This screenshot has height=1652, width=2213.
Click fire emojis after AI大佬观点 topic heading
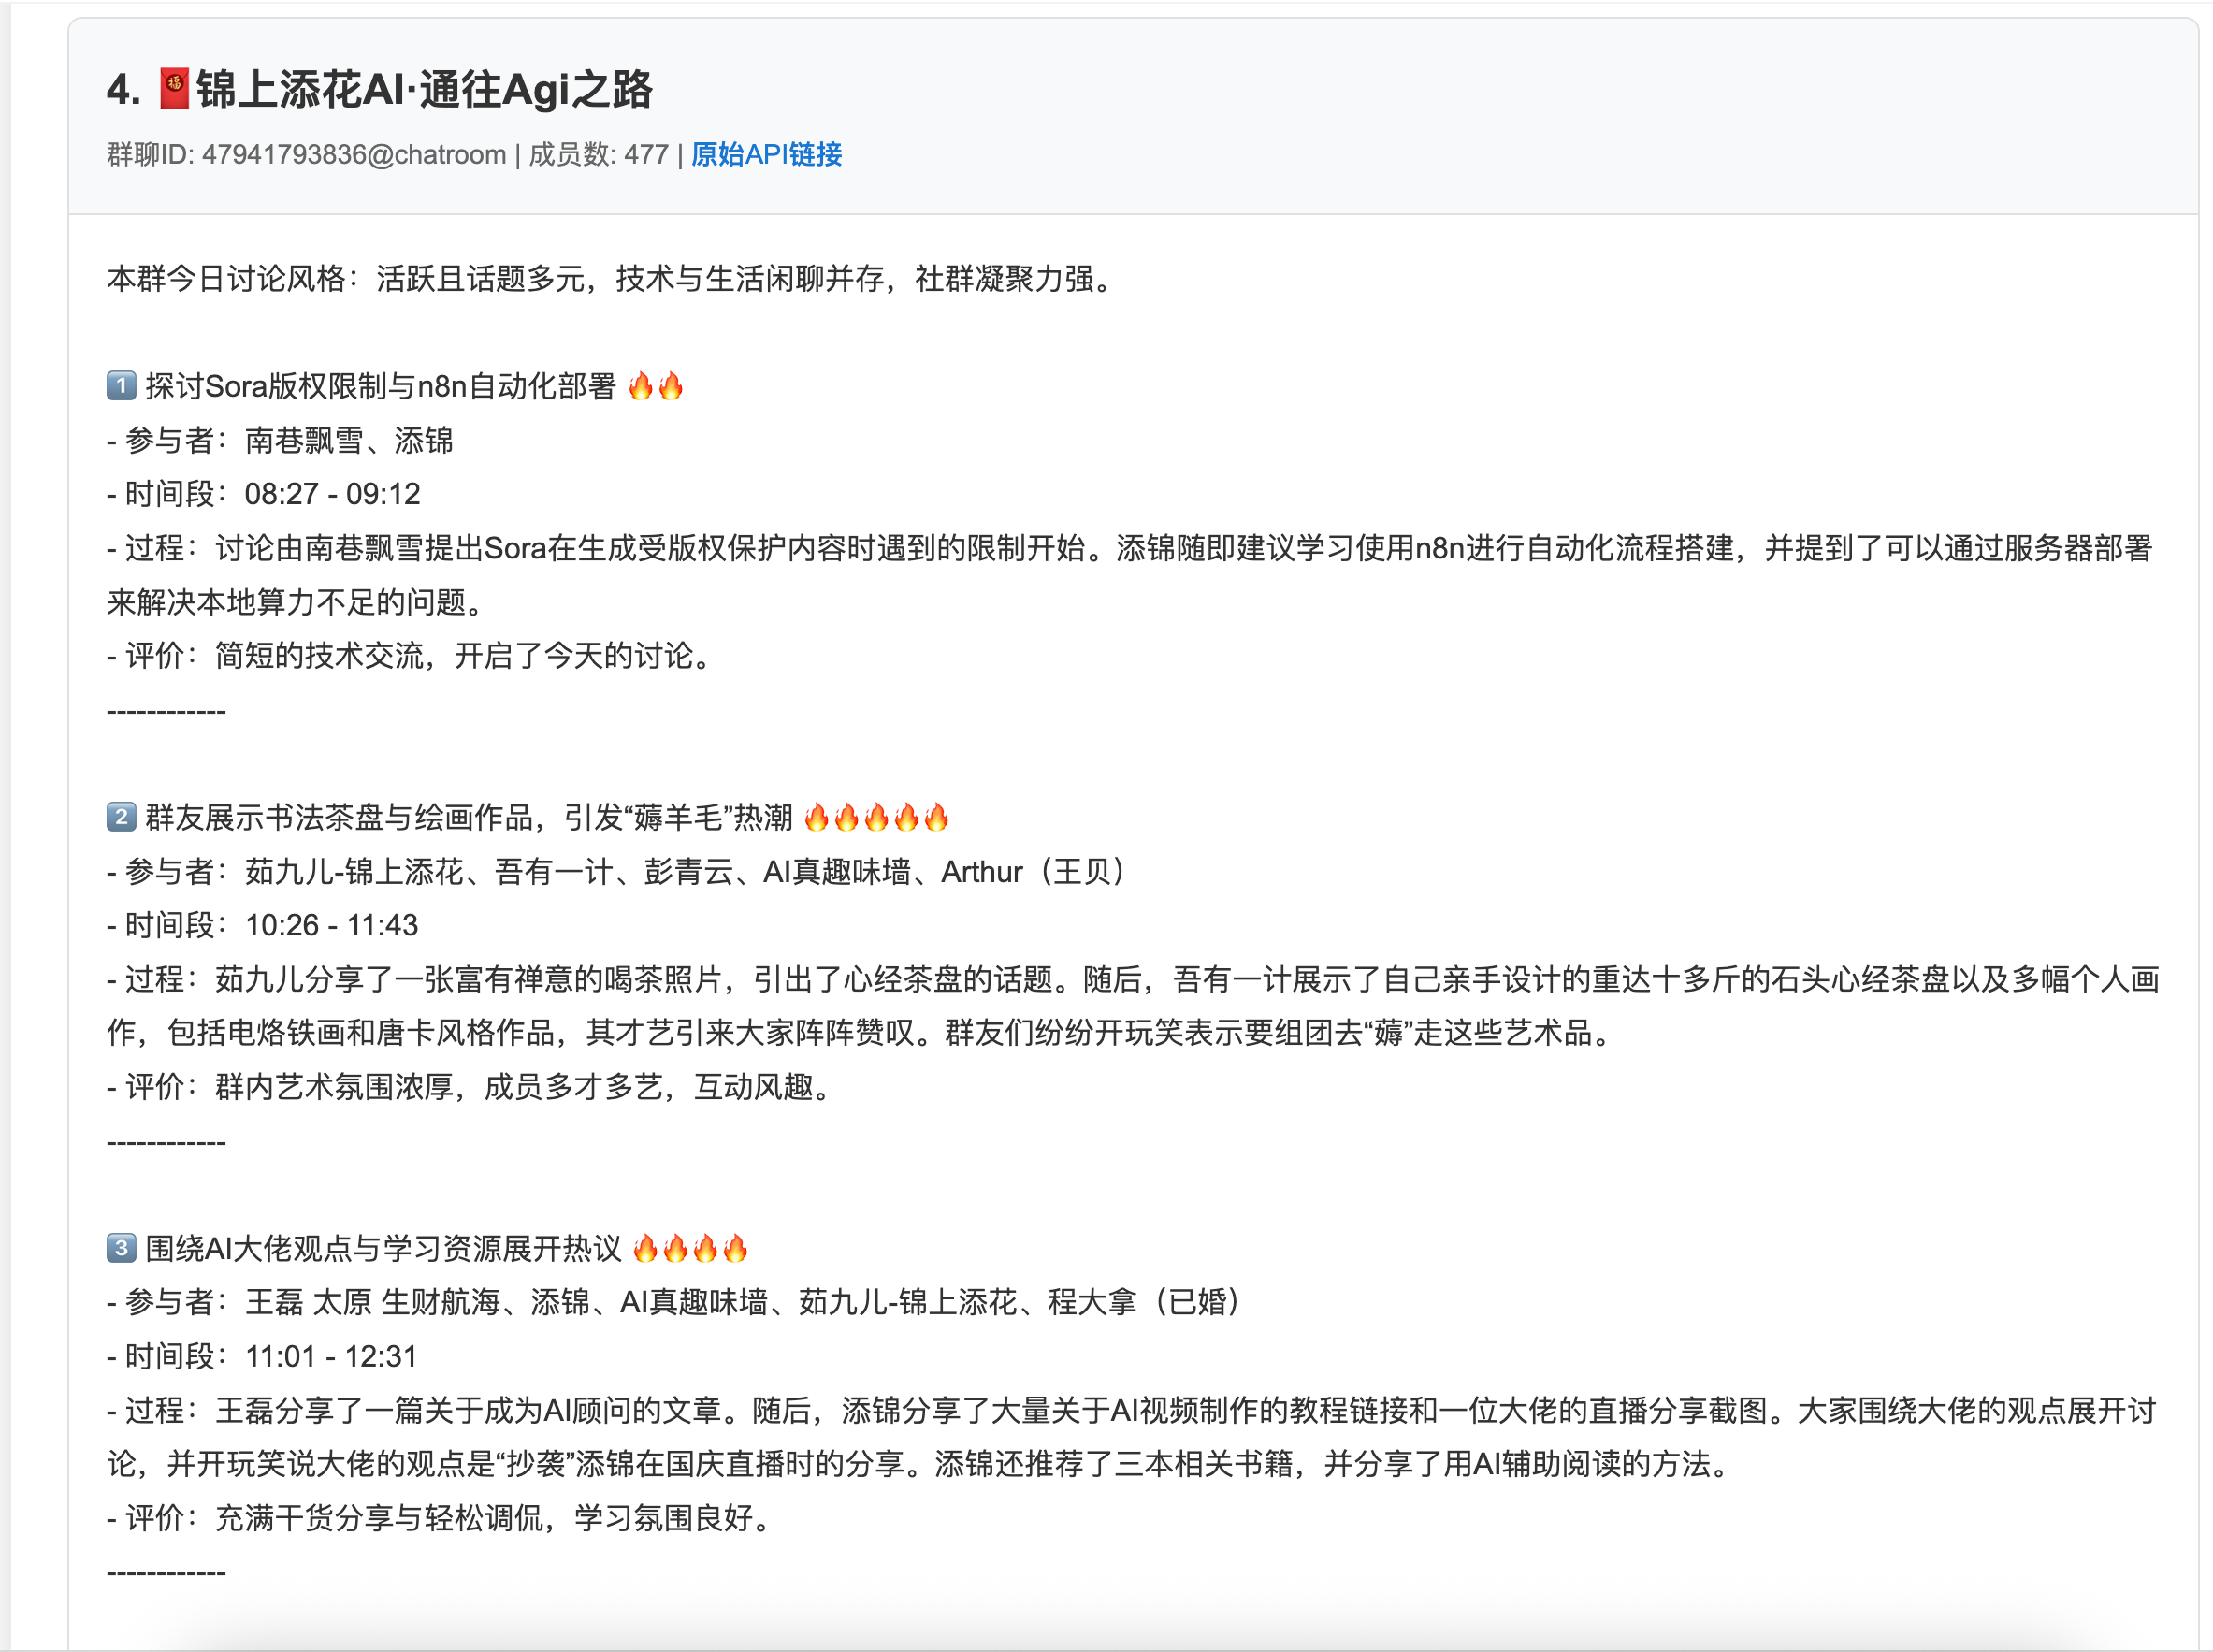tap(690, 1248)
